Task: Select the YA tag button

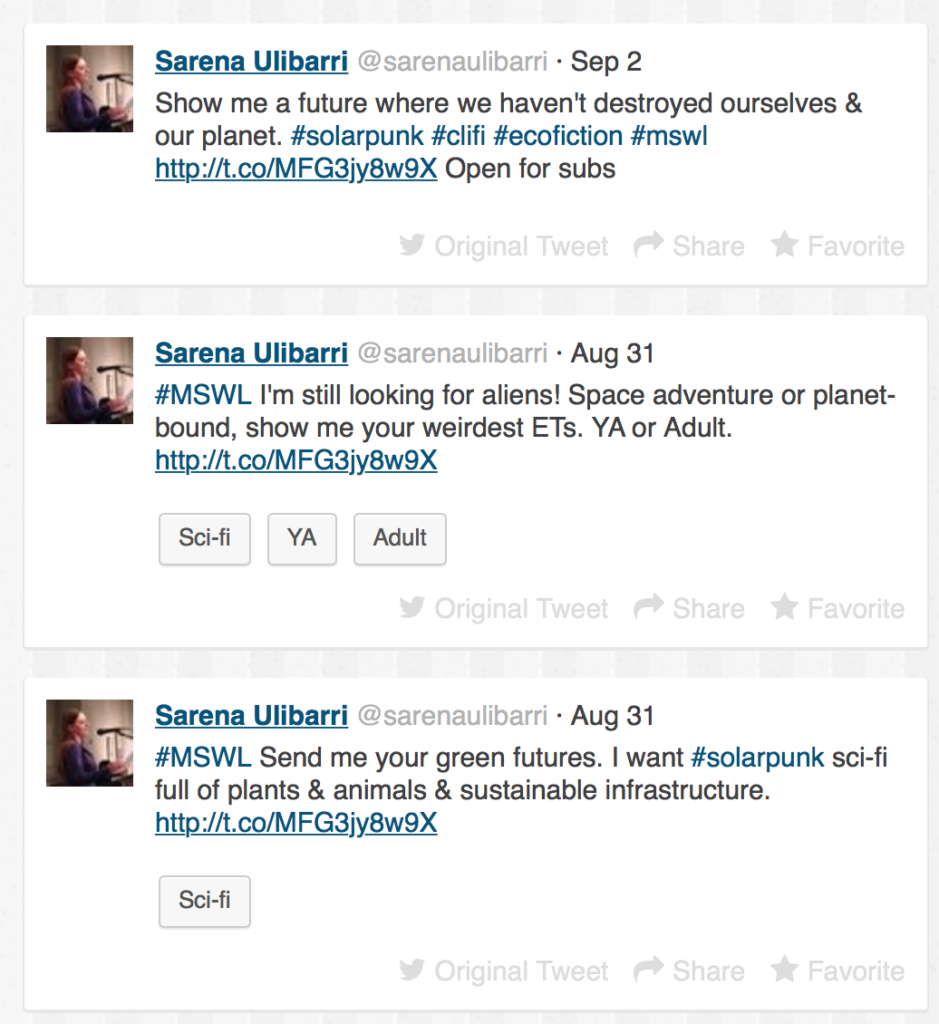Action: pos(302,538)
